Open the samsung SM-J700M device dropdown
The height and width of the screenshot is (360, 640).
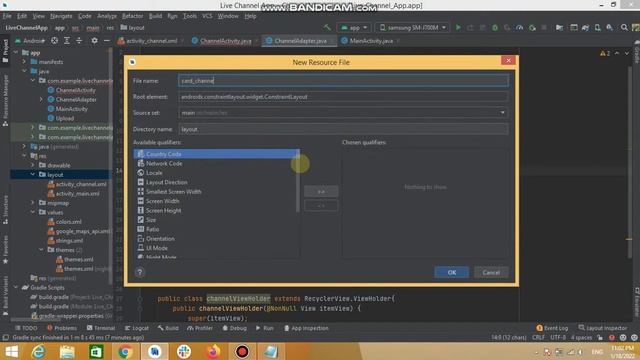tap(412, 27)
